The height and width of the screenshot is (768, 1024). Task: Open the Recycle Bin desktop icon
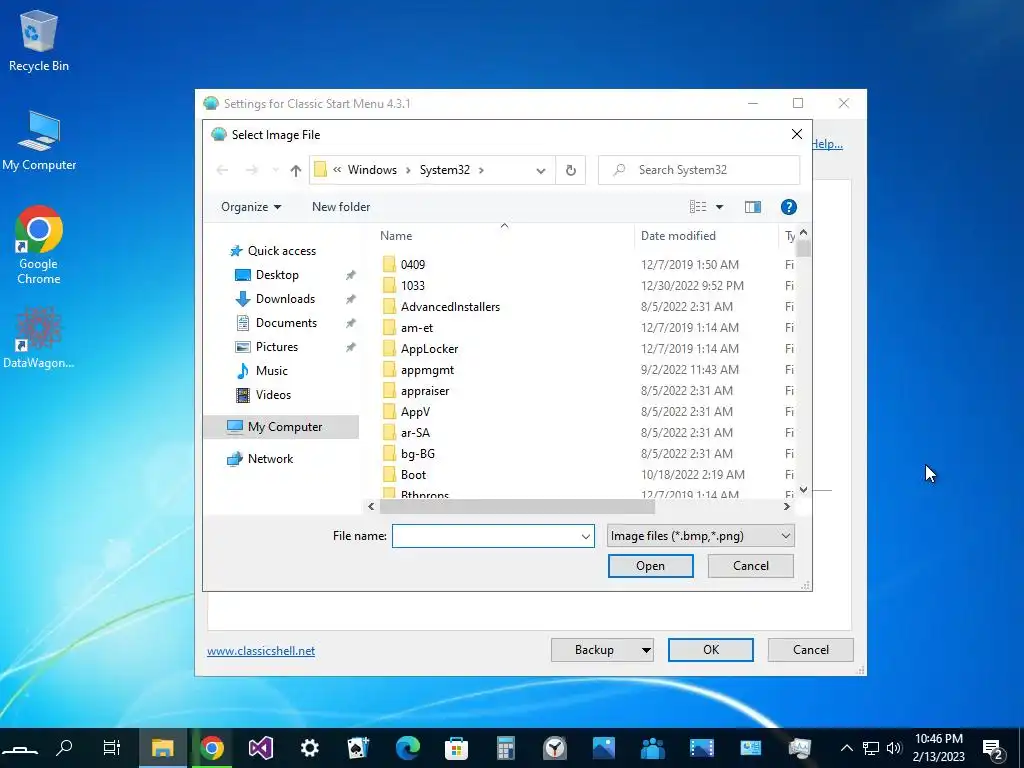[39, 41]
